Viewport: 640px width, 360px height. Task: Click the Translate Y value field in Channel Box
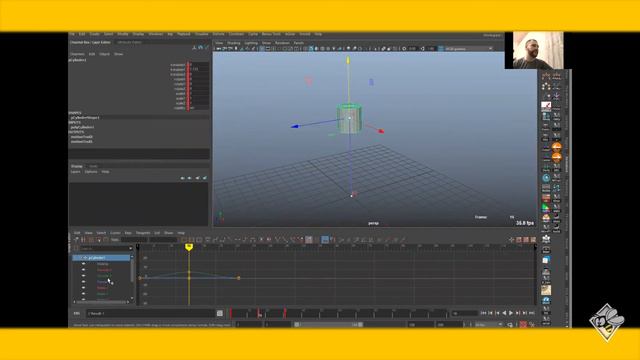pyautogui.click(x=199, y=69)
